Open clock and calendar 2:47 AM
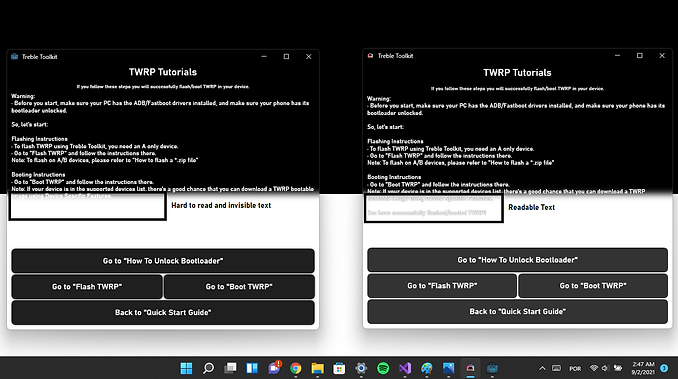Viewport: 678px width, 379px height. (643, 368)
